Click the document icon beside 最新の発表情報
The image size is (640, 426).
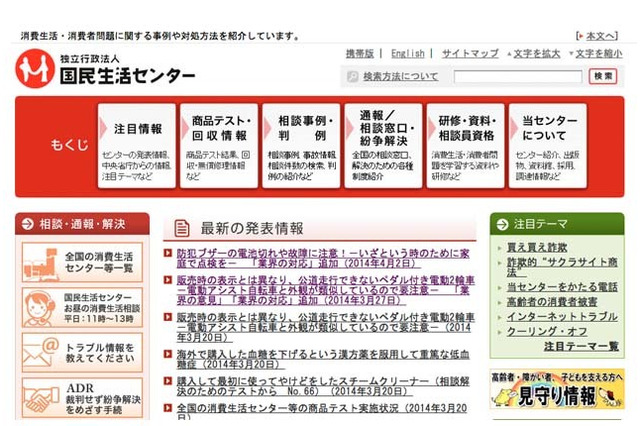[x=182, y=228]
